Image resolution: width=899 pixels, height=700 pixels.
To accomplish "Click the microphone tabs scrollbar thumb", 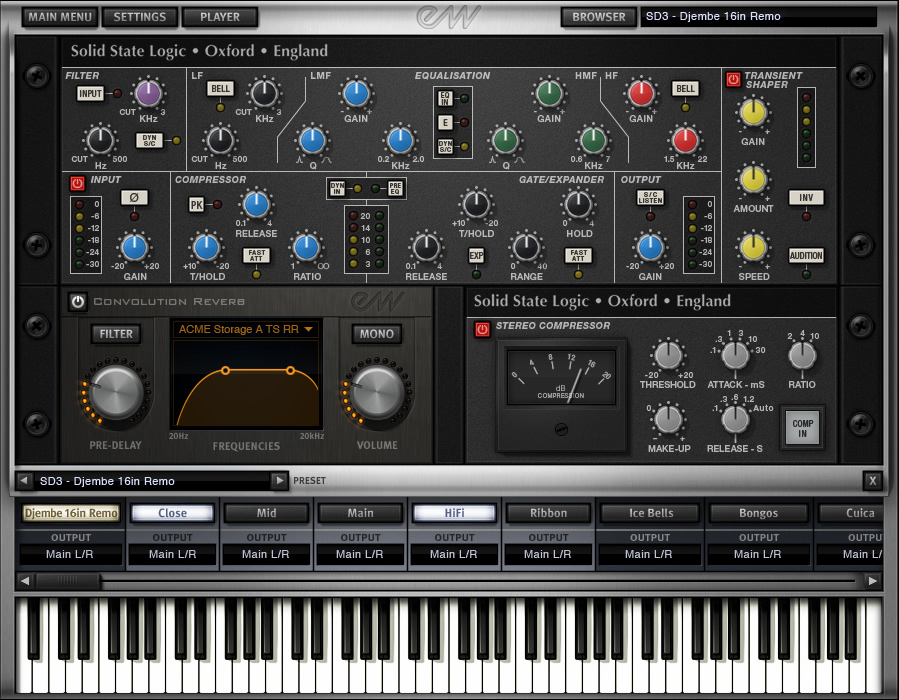I will click(x=68, y=581).
